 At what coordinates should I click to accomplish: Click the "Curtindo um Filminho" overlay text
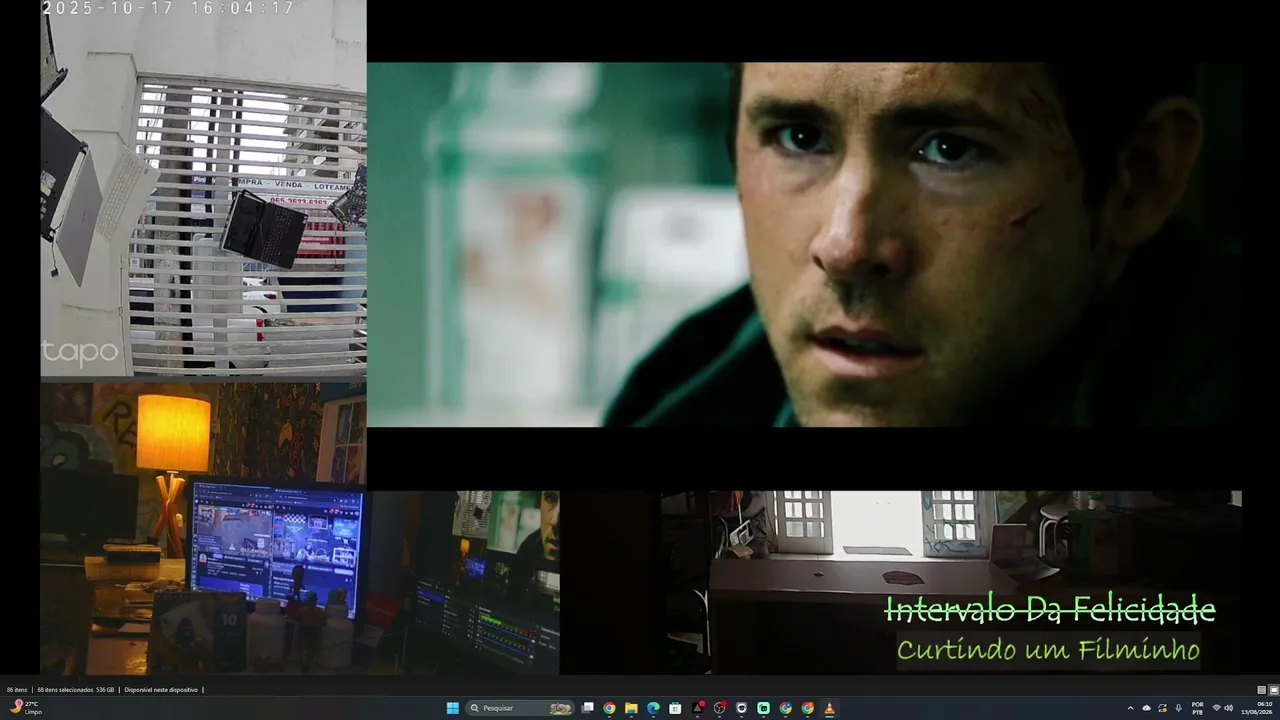click(x=1048, y=650)
